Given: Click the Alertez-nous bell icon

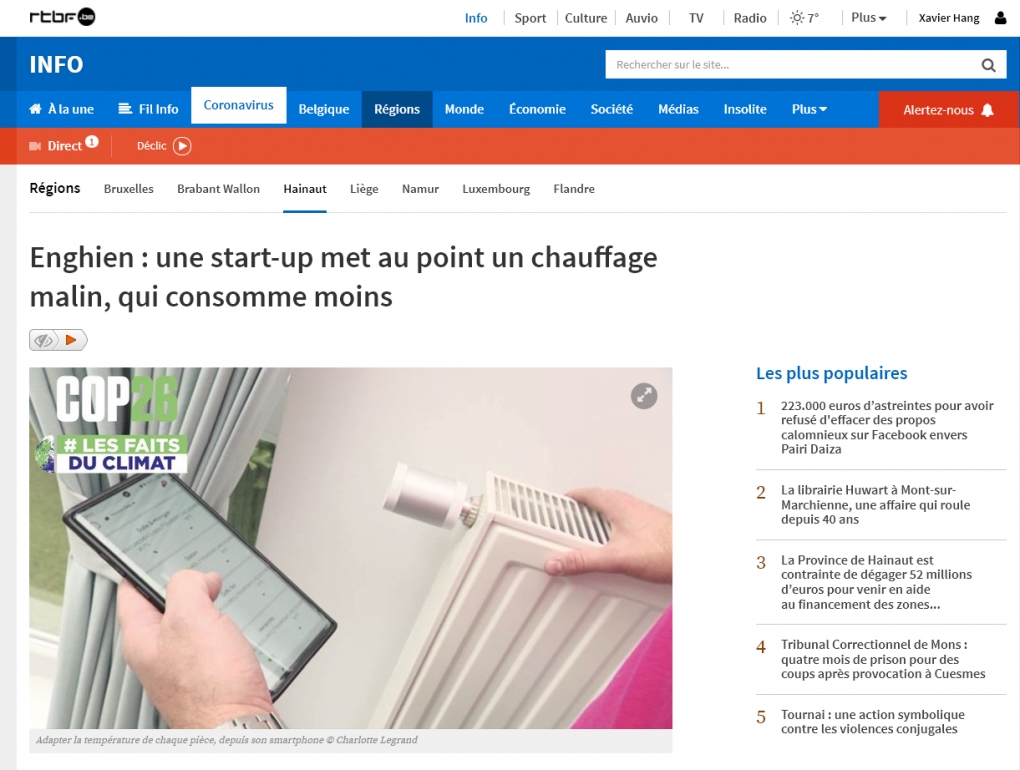Looking at the screenshot, I should click(x=987, y=110).
